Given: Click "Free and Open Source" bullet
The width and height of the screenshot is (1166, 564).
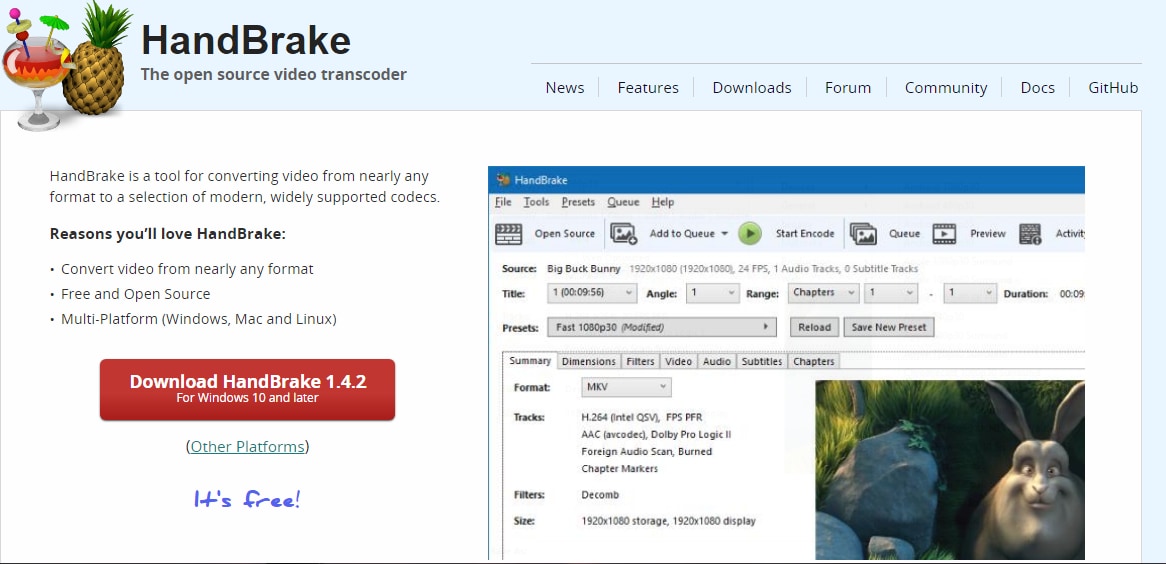Looking at the screenshot, I should click(x=135, y=294).
